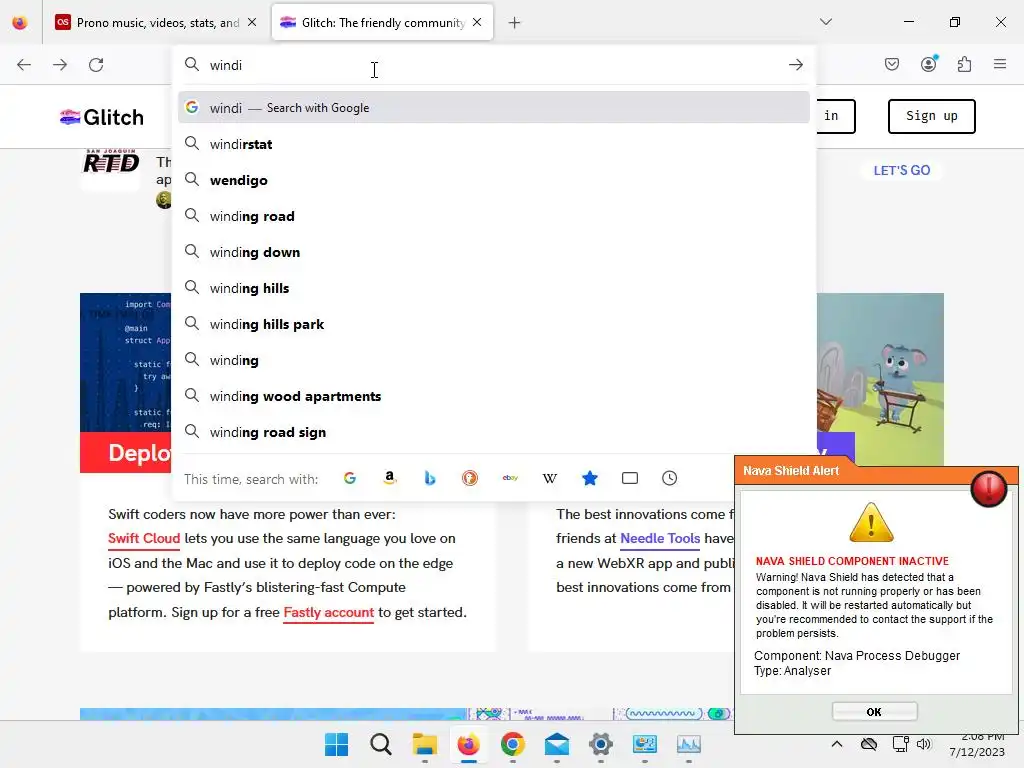Open Settings gear from taskbar
The image size is (1024, 768).
[x=601, y=744]
